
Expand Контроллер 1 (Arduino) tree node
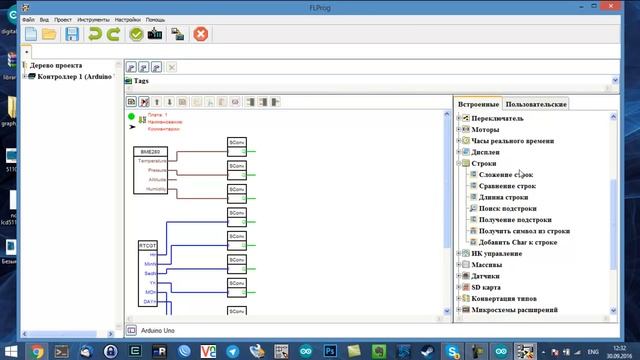[x=25, y=76]
